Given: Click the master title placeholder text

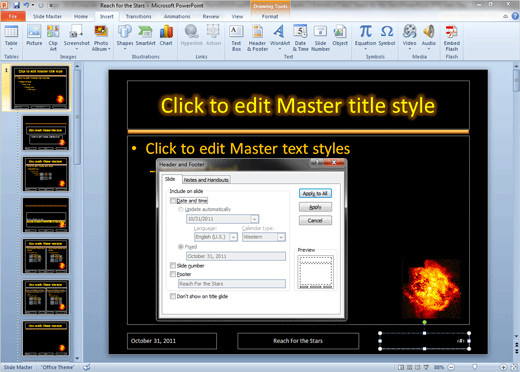Looking at the screenshot, I should [298, 106].
